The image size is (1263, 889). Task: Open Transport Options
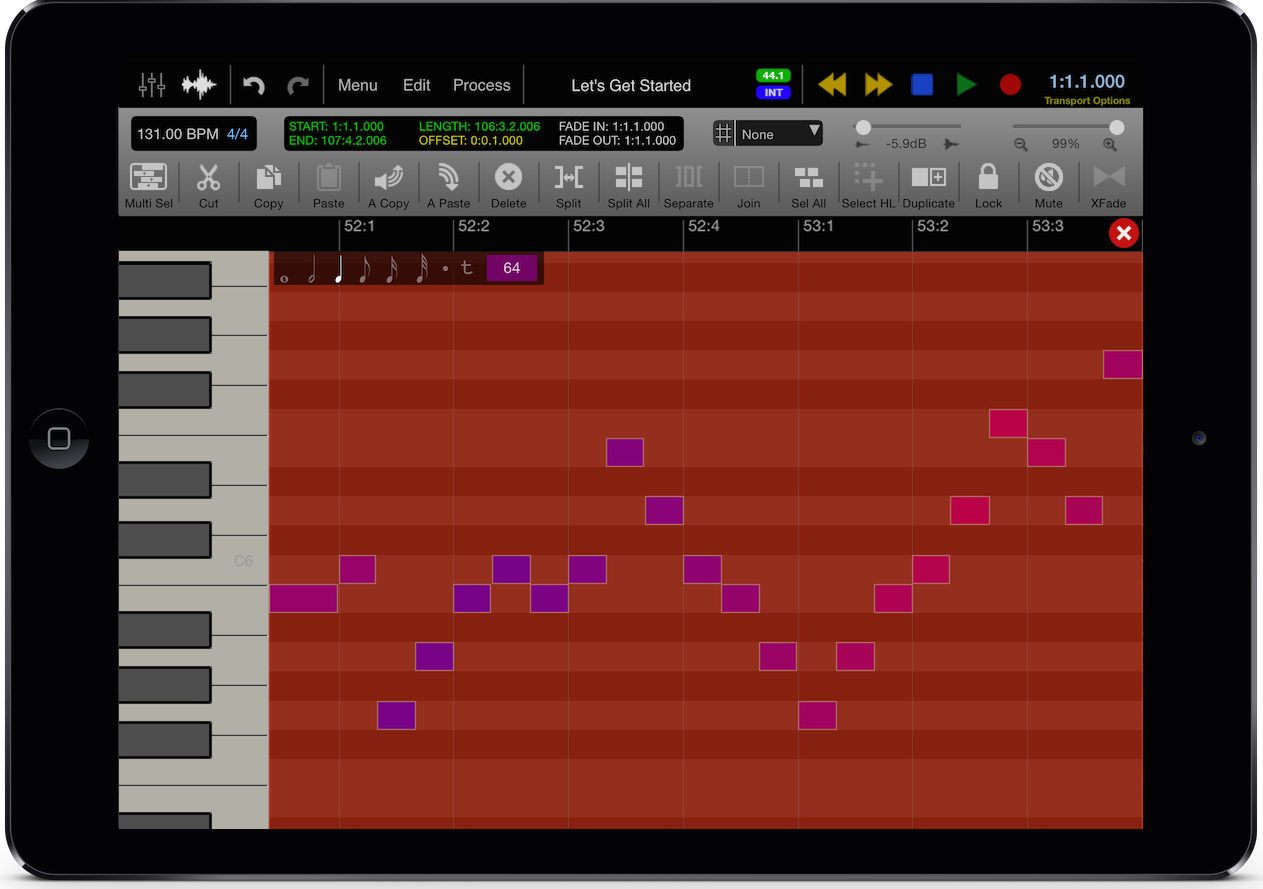(1087, 101)
